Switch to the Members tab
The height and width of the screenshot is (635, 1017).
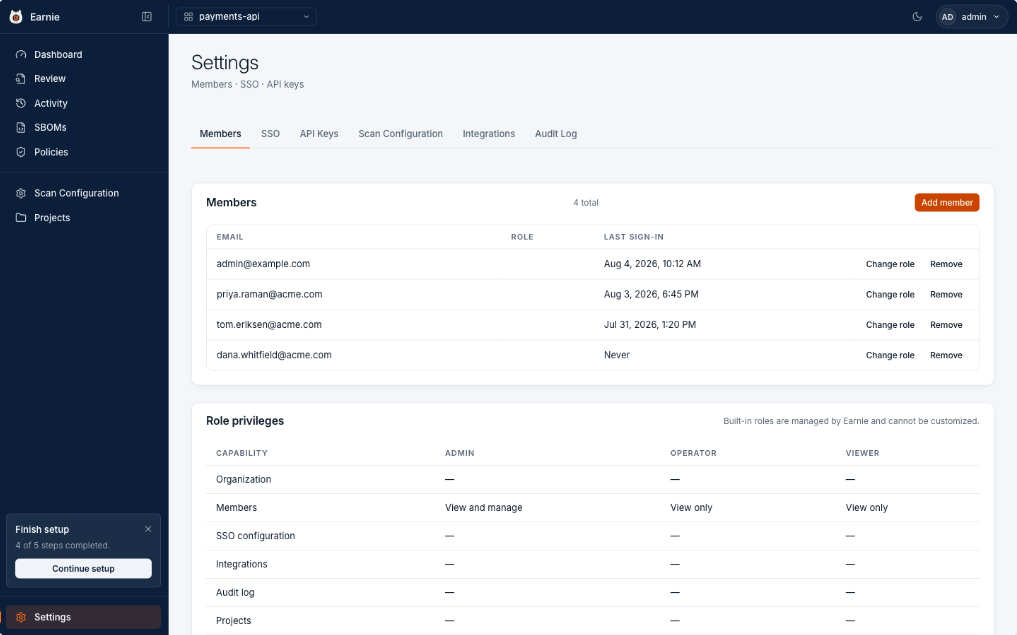pos(221,134)
